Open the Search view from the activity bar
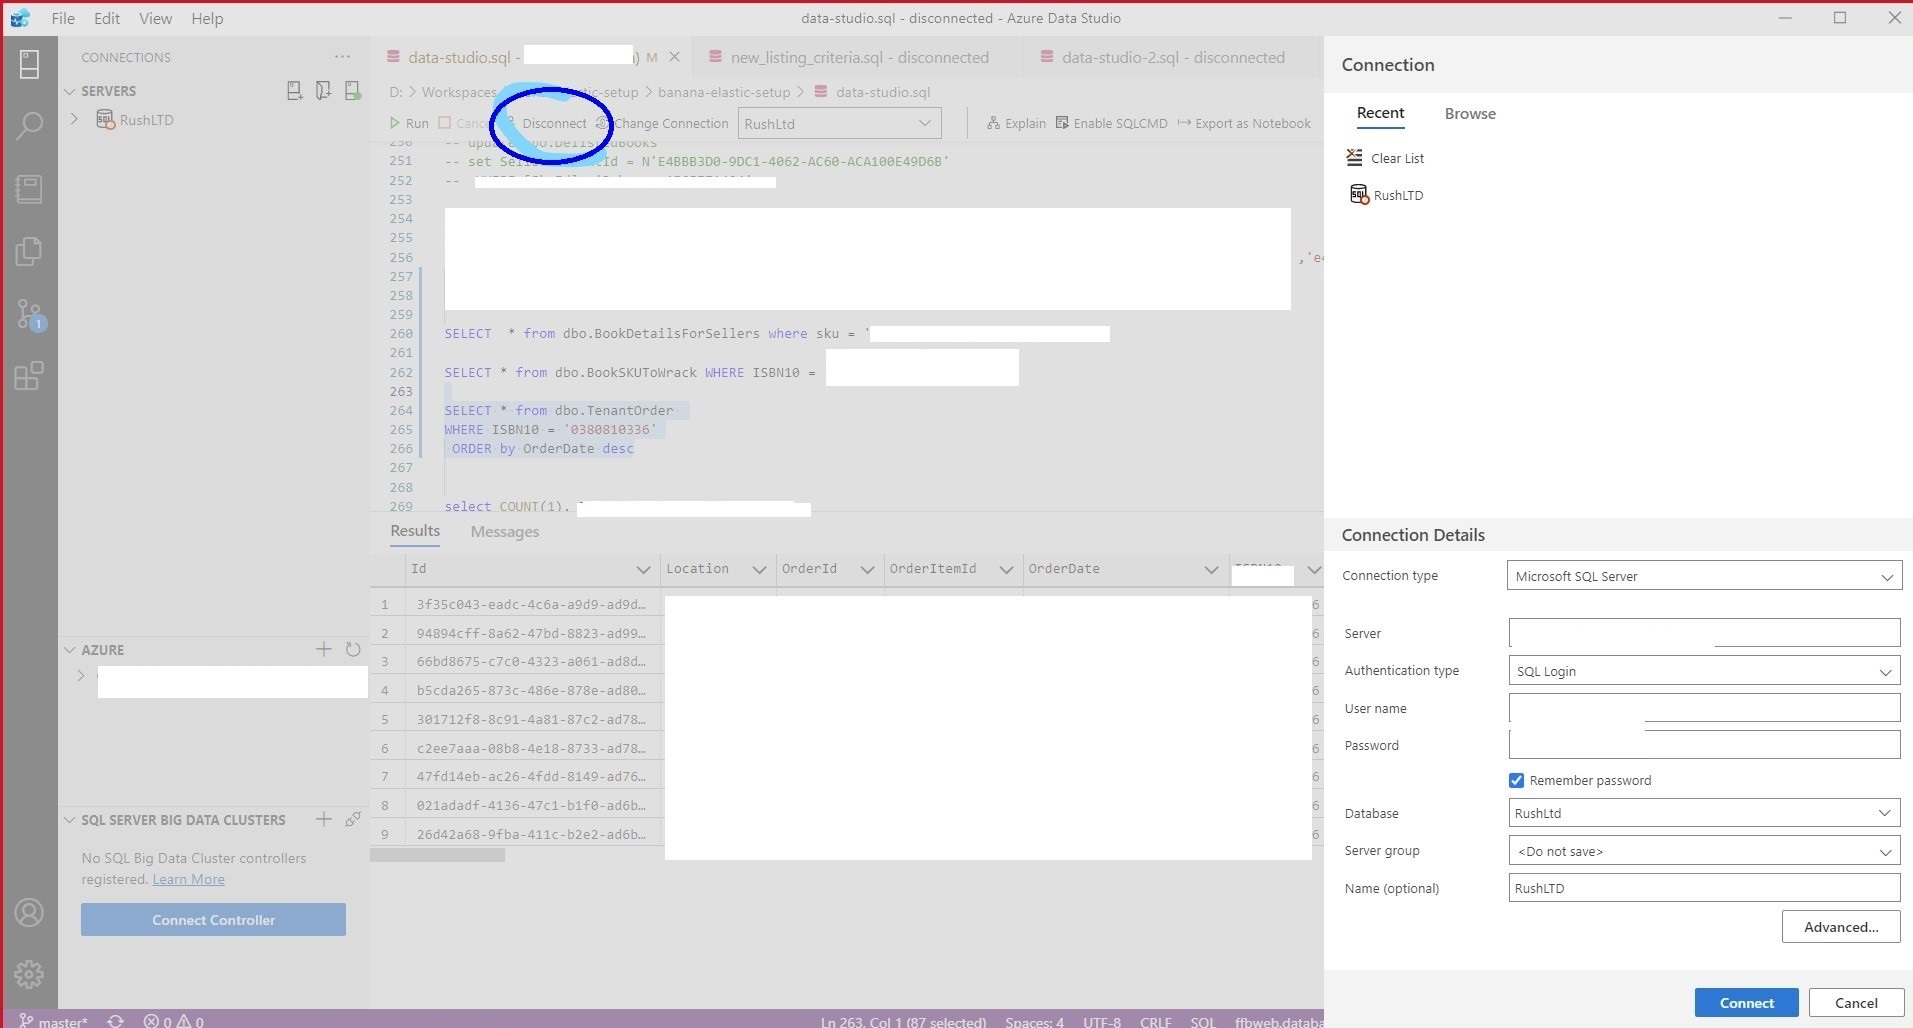1913x1028 pixels. click(x=29, y=126)
